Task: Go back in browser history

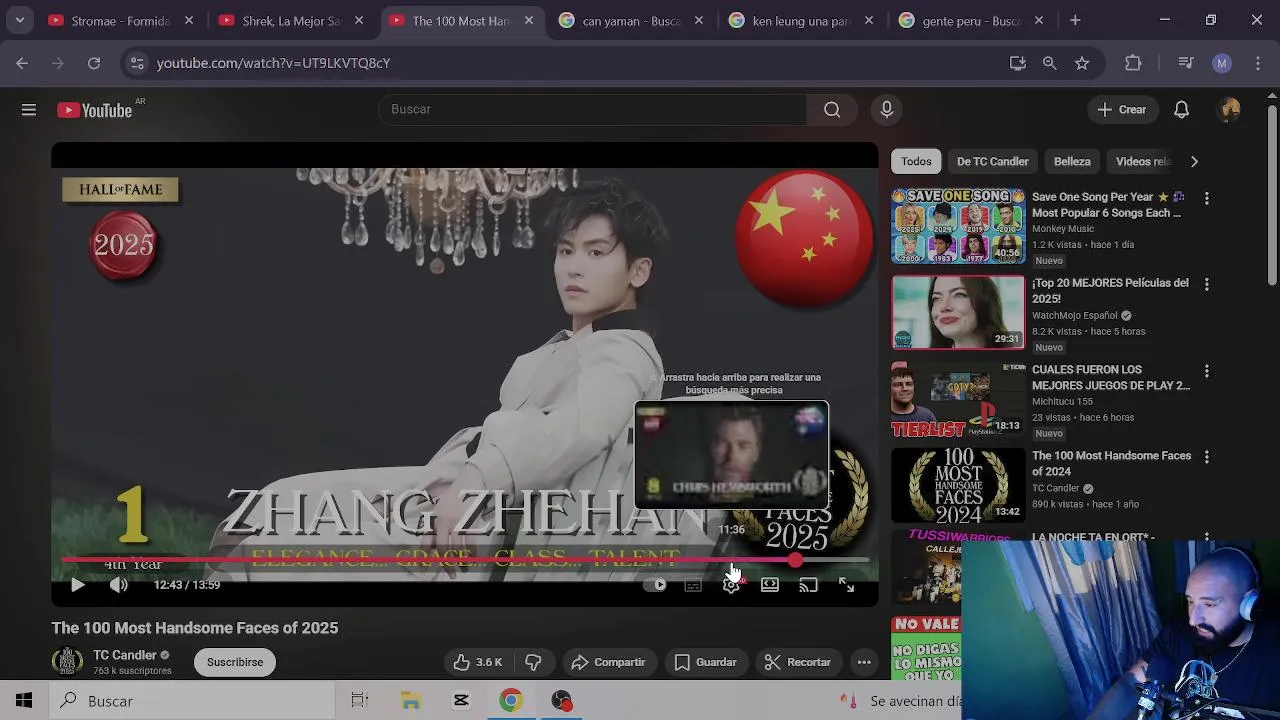Action: [22, 63]
